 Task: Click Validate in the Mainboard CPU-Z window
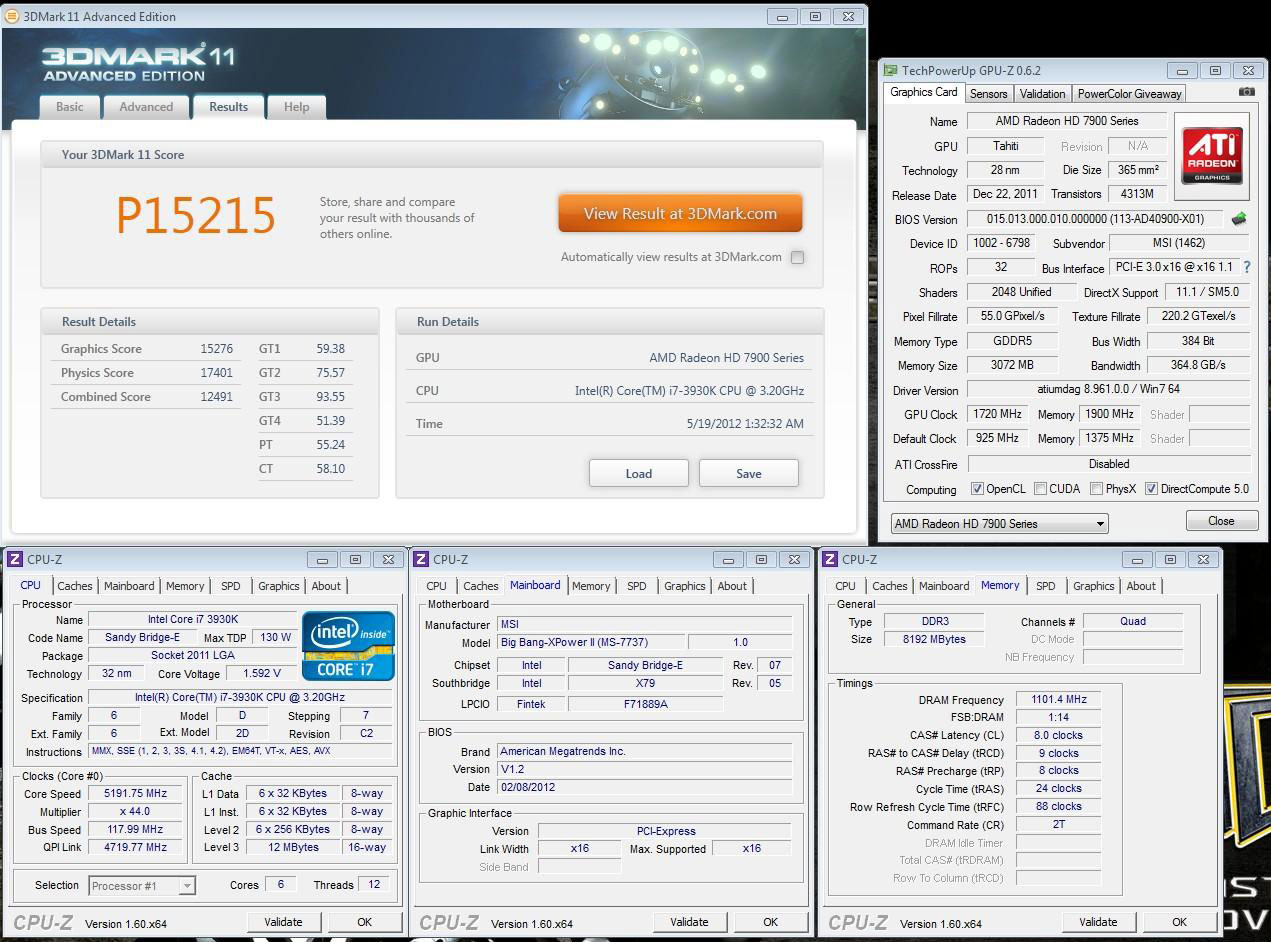click(x=689, y=922)
